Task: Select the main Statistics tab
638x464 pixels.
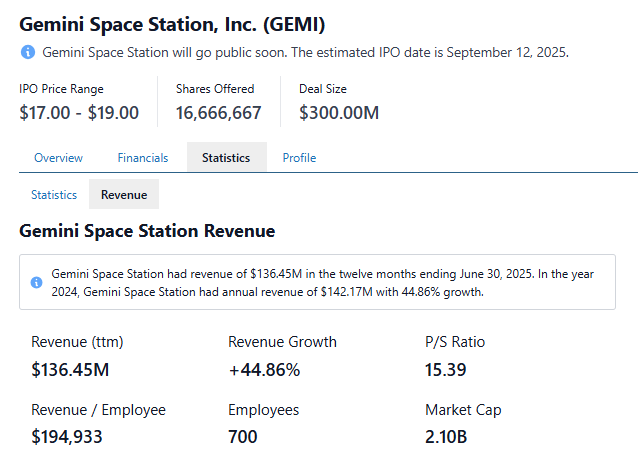Action: point(226,158)
